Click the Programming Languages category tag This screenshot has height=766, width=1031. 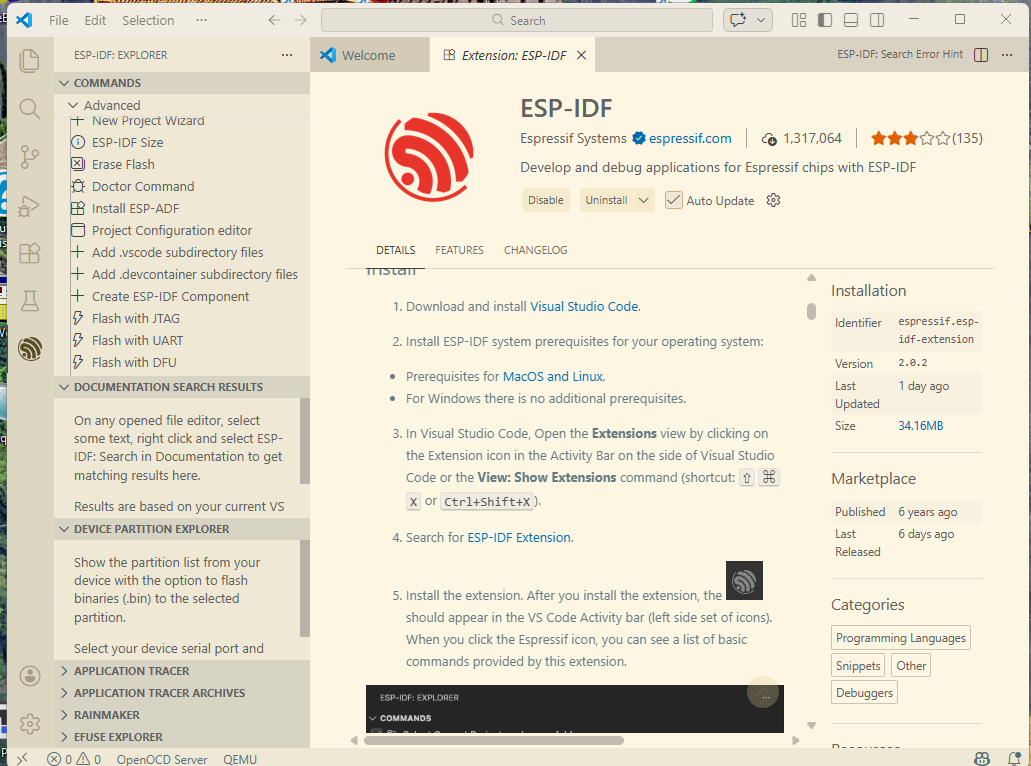click(900, 638)
